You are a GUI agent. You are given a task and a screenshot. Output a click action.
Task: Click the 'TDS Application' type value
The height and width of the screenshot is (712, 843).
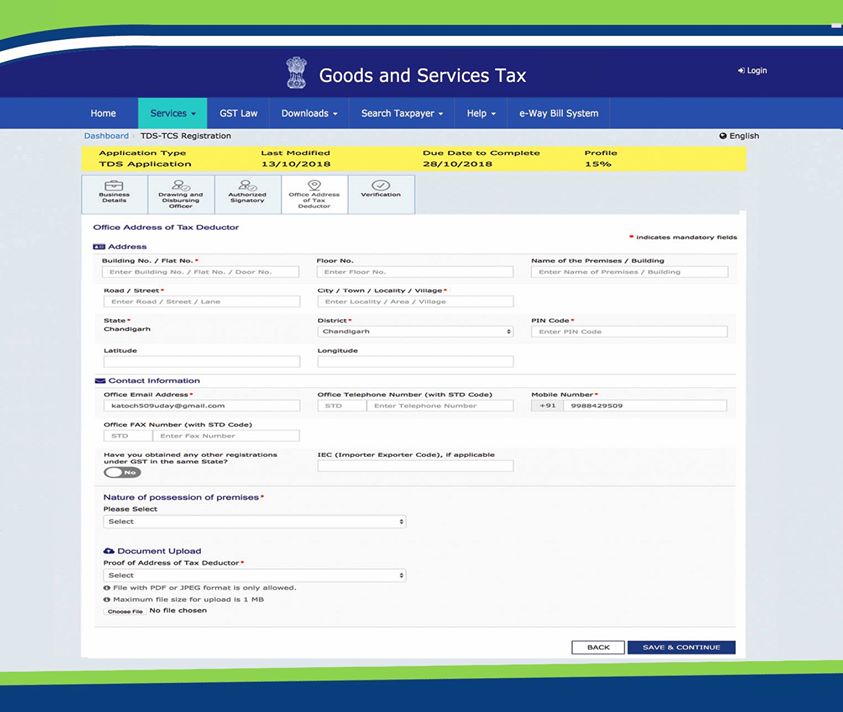click(145, 164)
